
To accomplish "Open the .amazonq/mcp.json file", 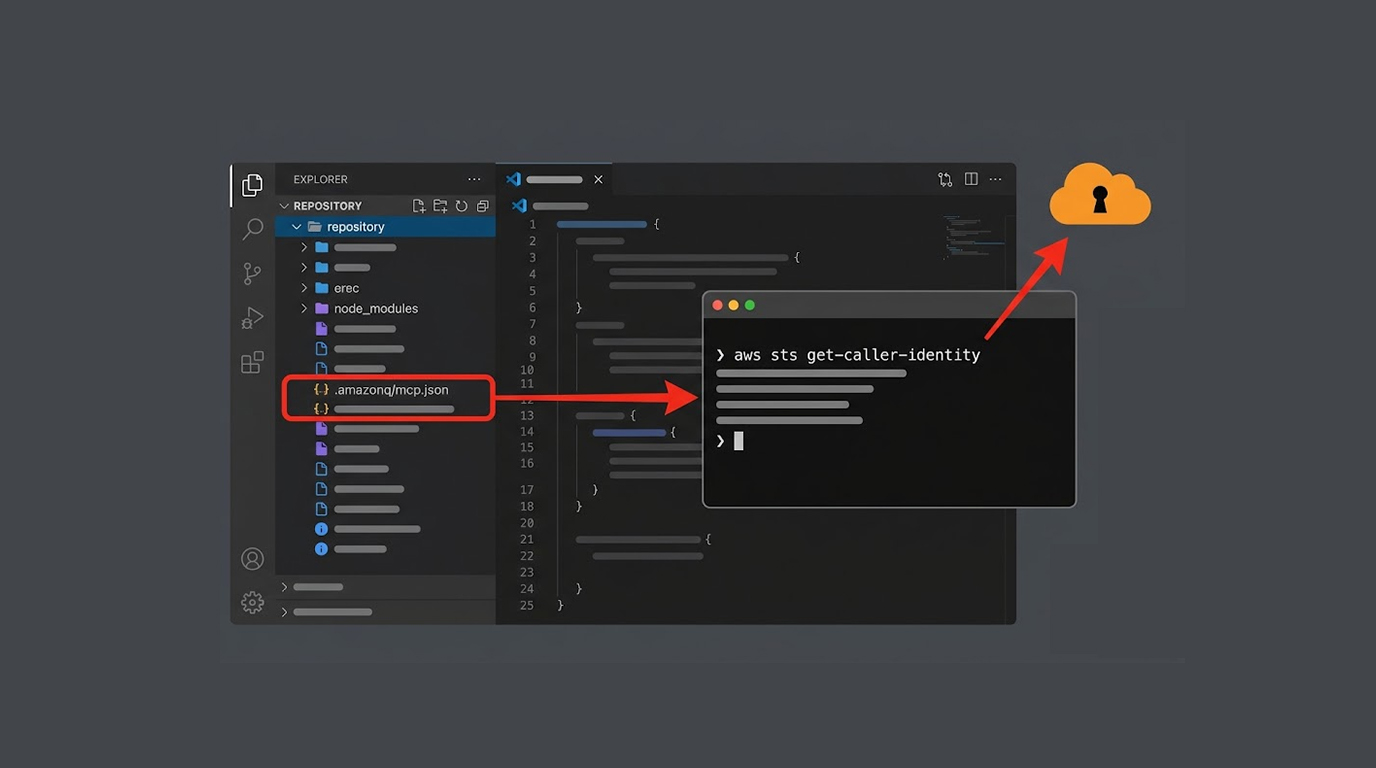I will 391,389.
